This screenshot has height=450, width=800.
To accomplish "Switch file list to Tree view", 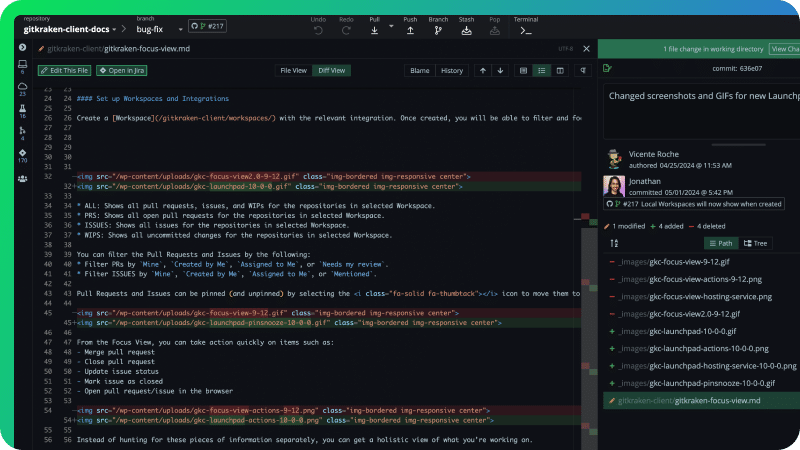I will click(755, 243).
